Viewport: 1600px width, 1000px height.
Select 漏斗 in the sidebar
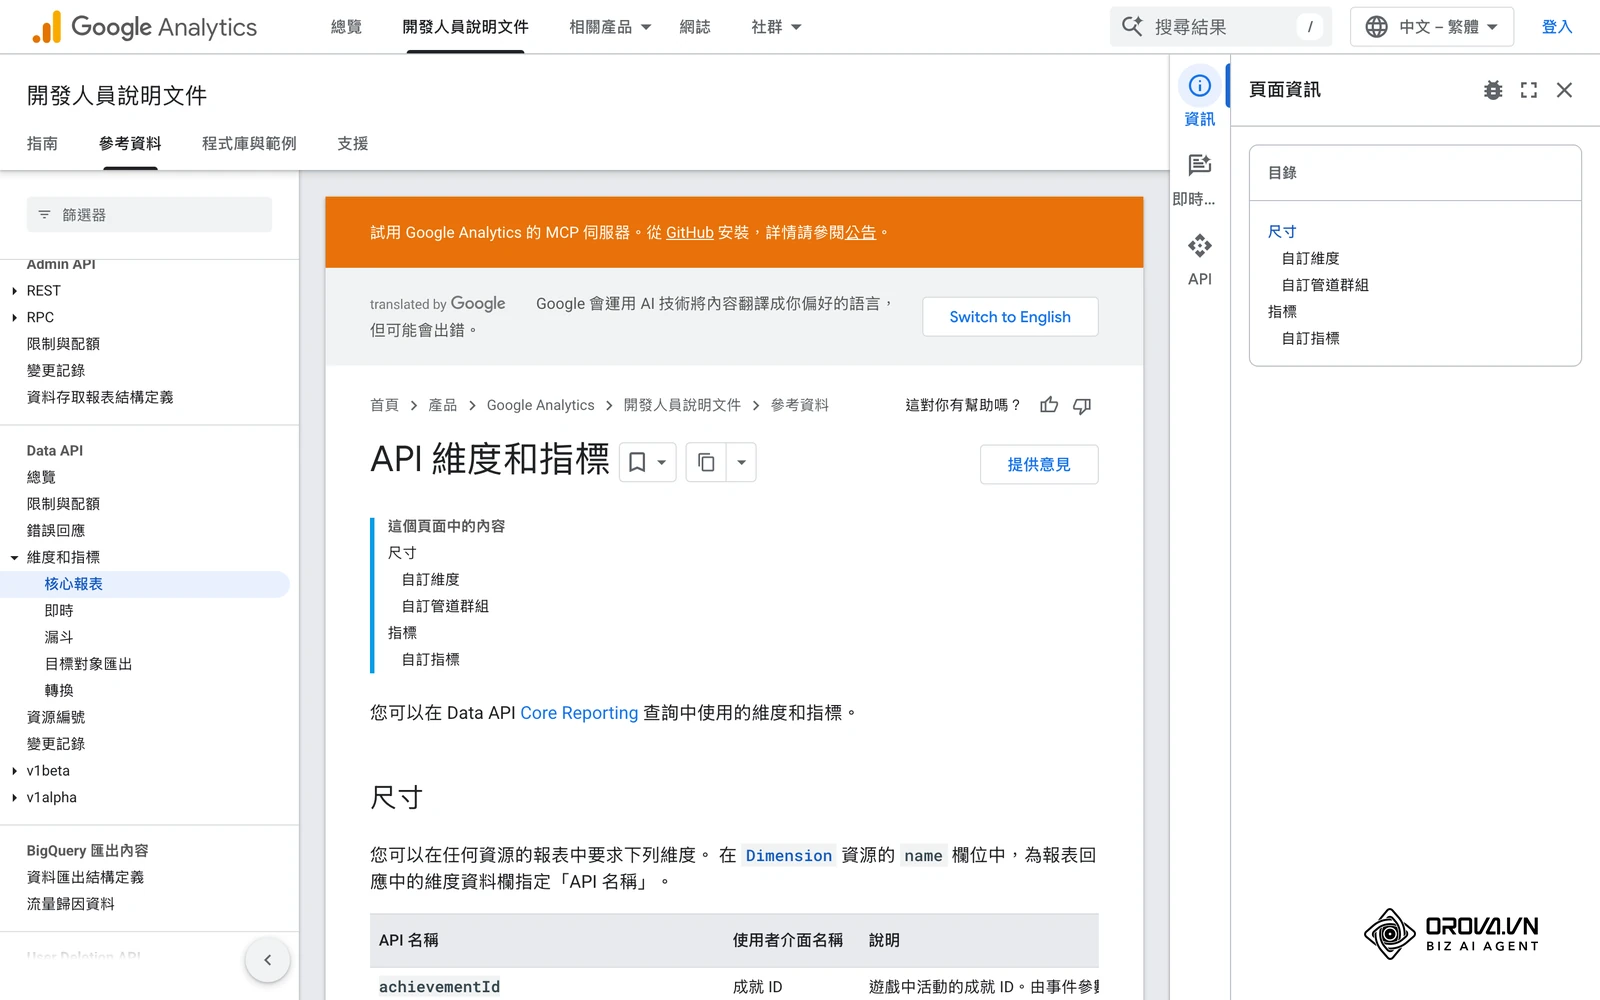59,638
